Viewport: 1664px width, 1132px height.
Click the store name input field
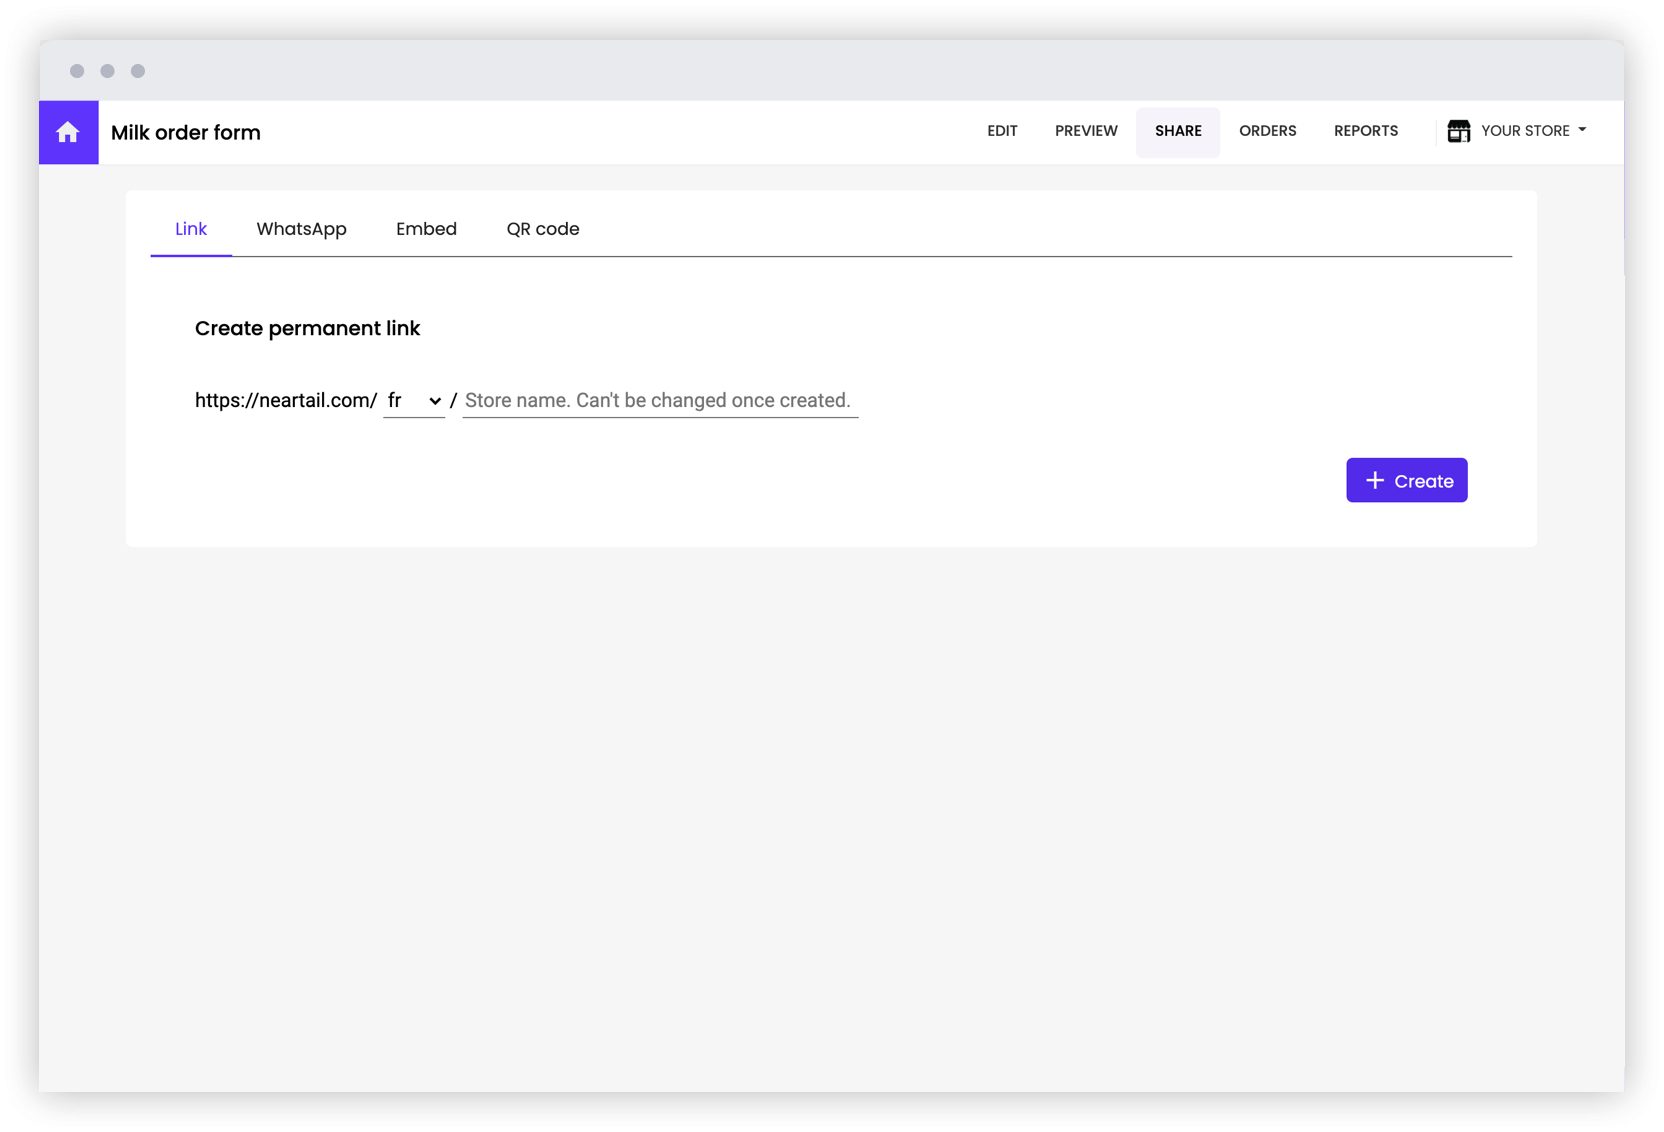(659, 400)
